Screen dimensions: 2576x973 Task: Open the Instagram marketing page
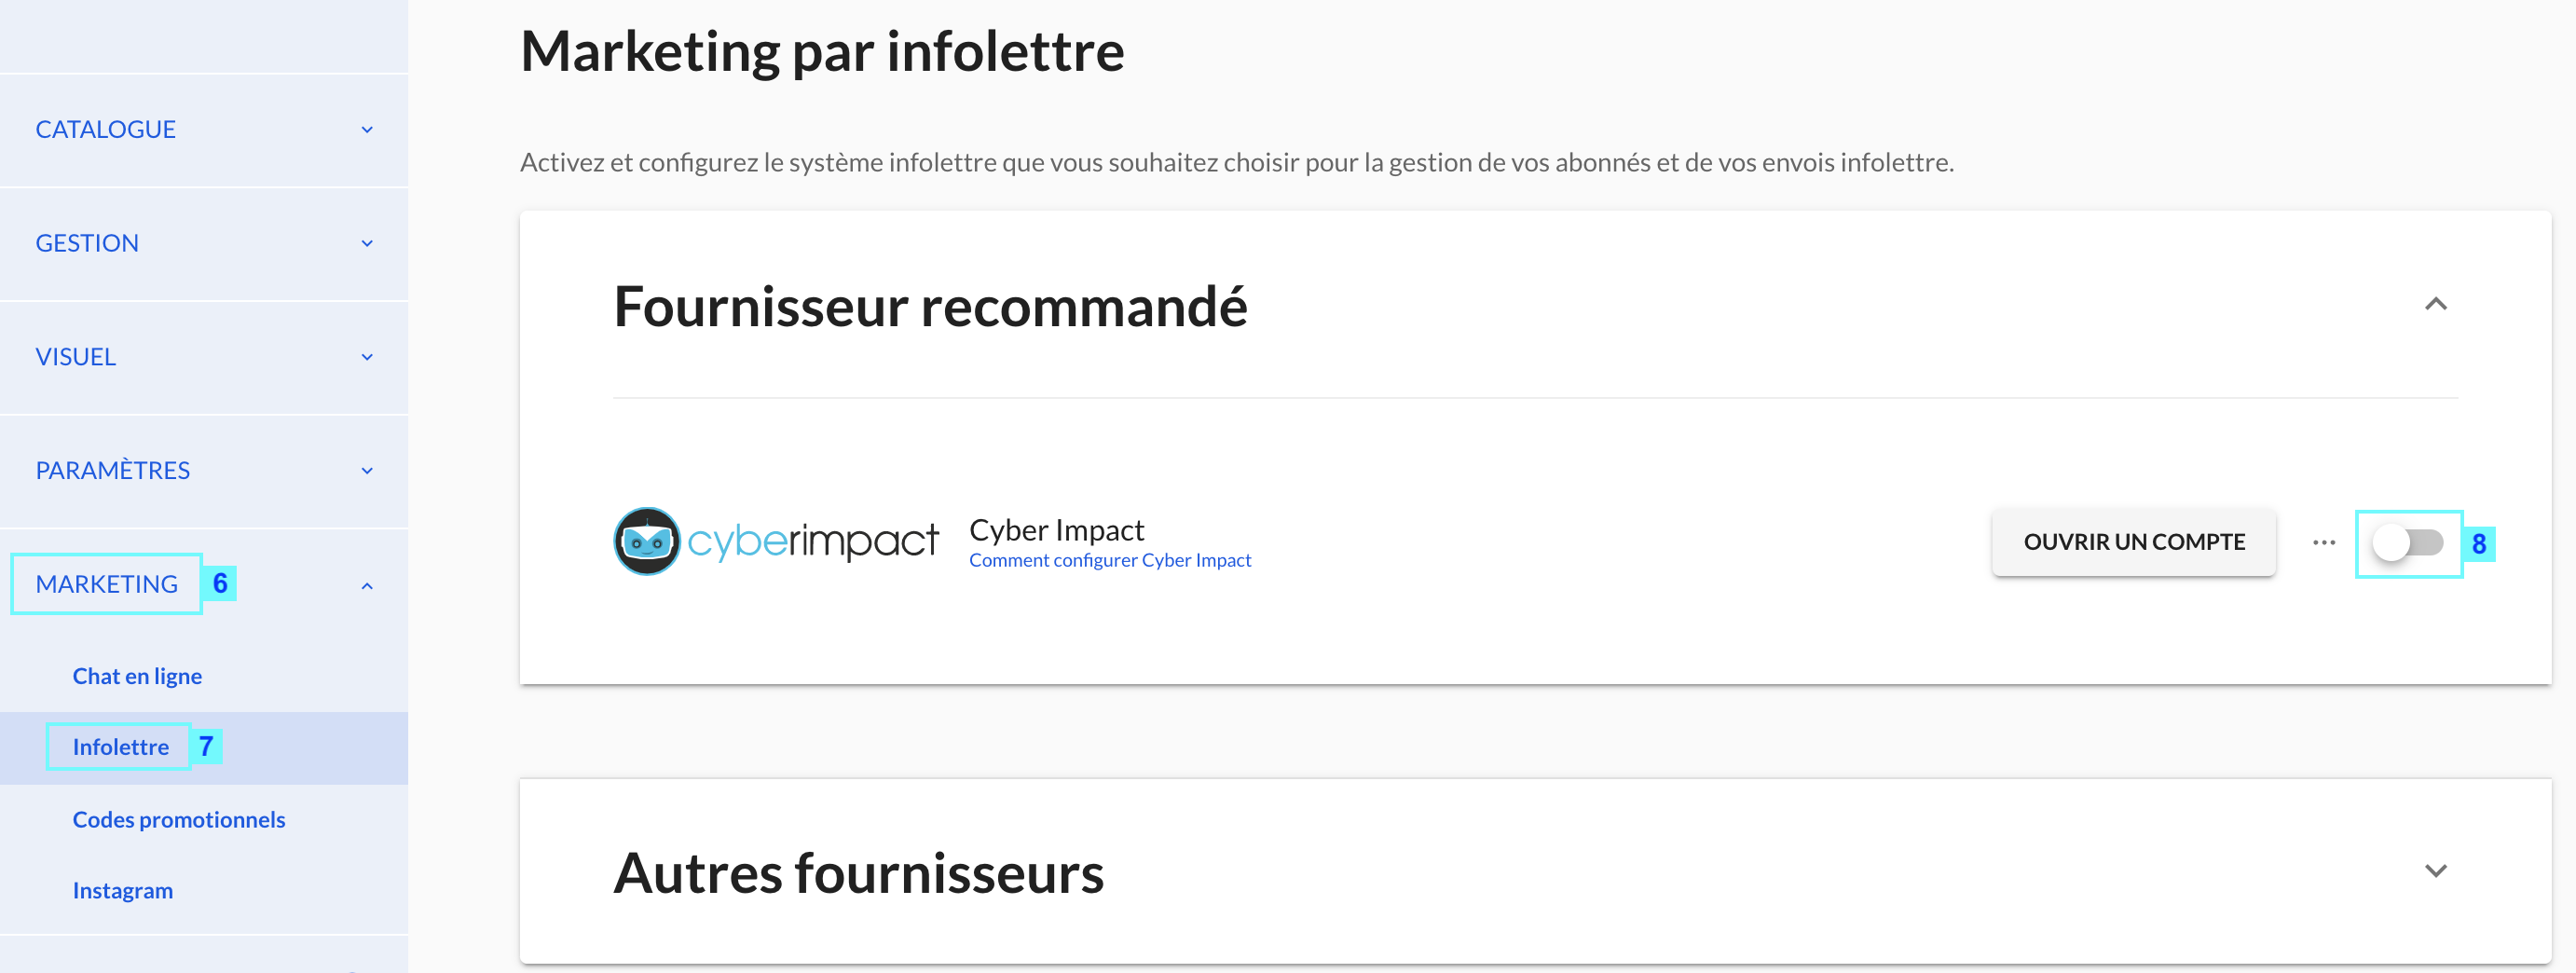pyautogui.click(x=123, y=890)
